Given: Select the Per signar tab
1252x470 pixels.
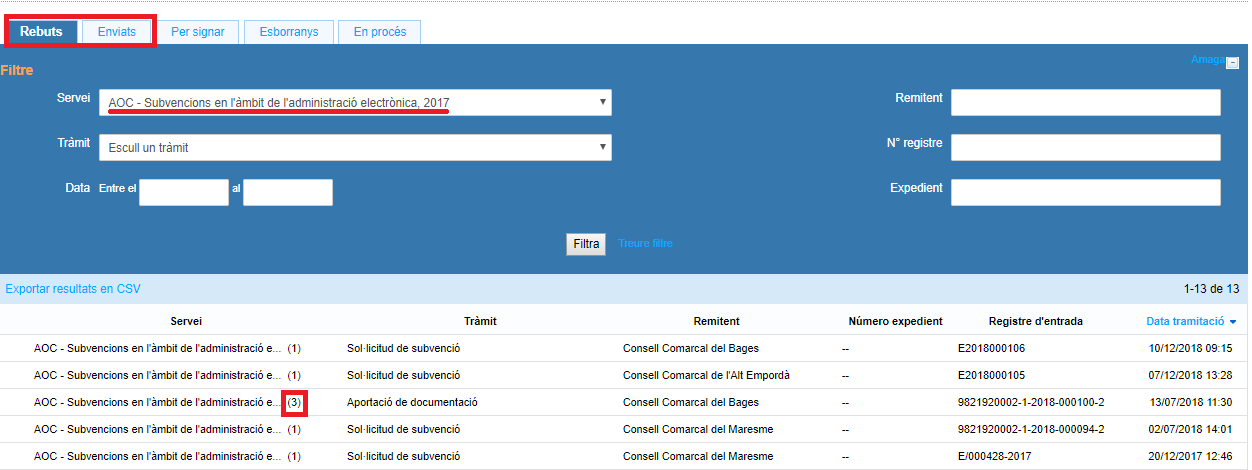Looking at the screenshot, I should click(197, 32).
